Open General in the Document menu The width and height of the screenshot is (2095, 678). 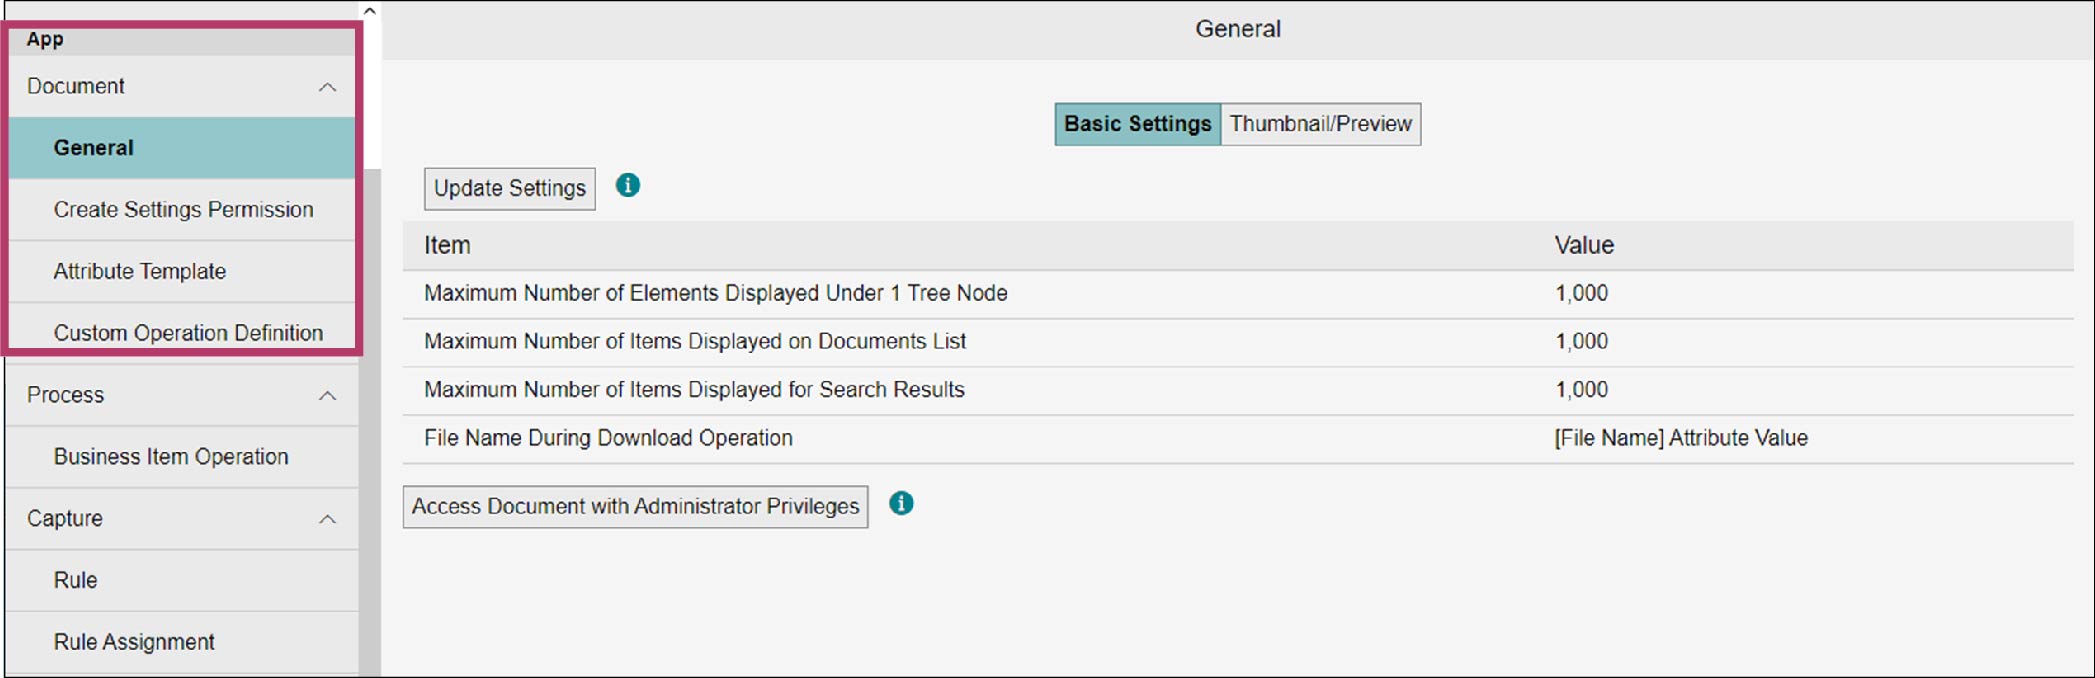point(93,148)
